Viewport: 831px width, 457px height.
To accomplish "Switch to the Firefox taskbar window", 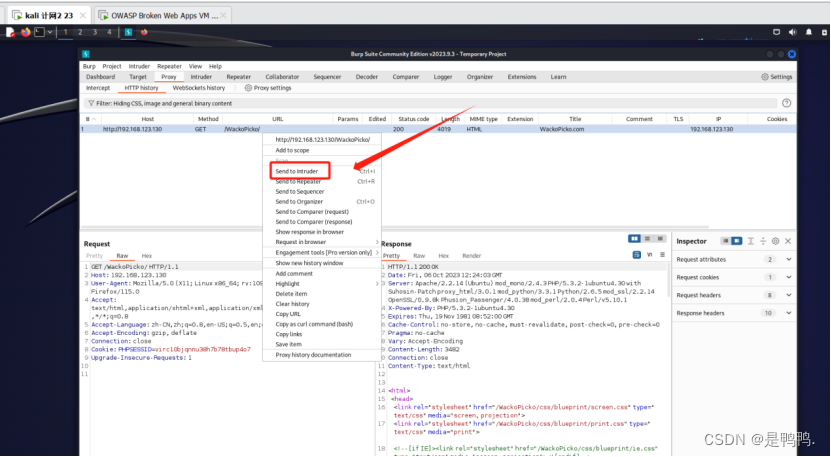I will click(x=144, y=32).
